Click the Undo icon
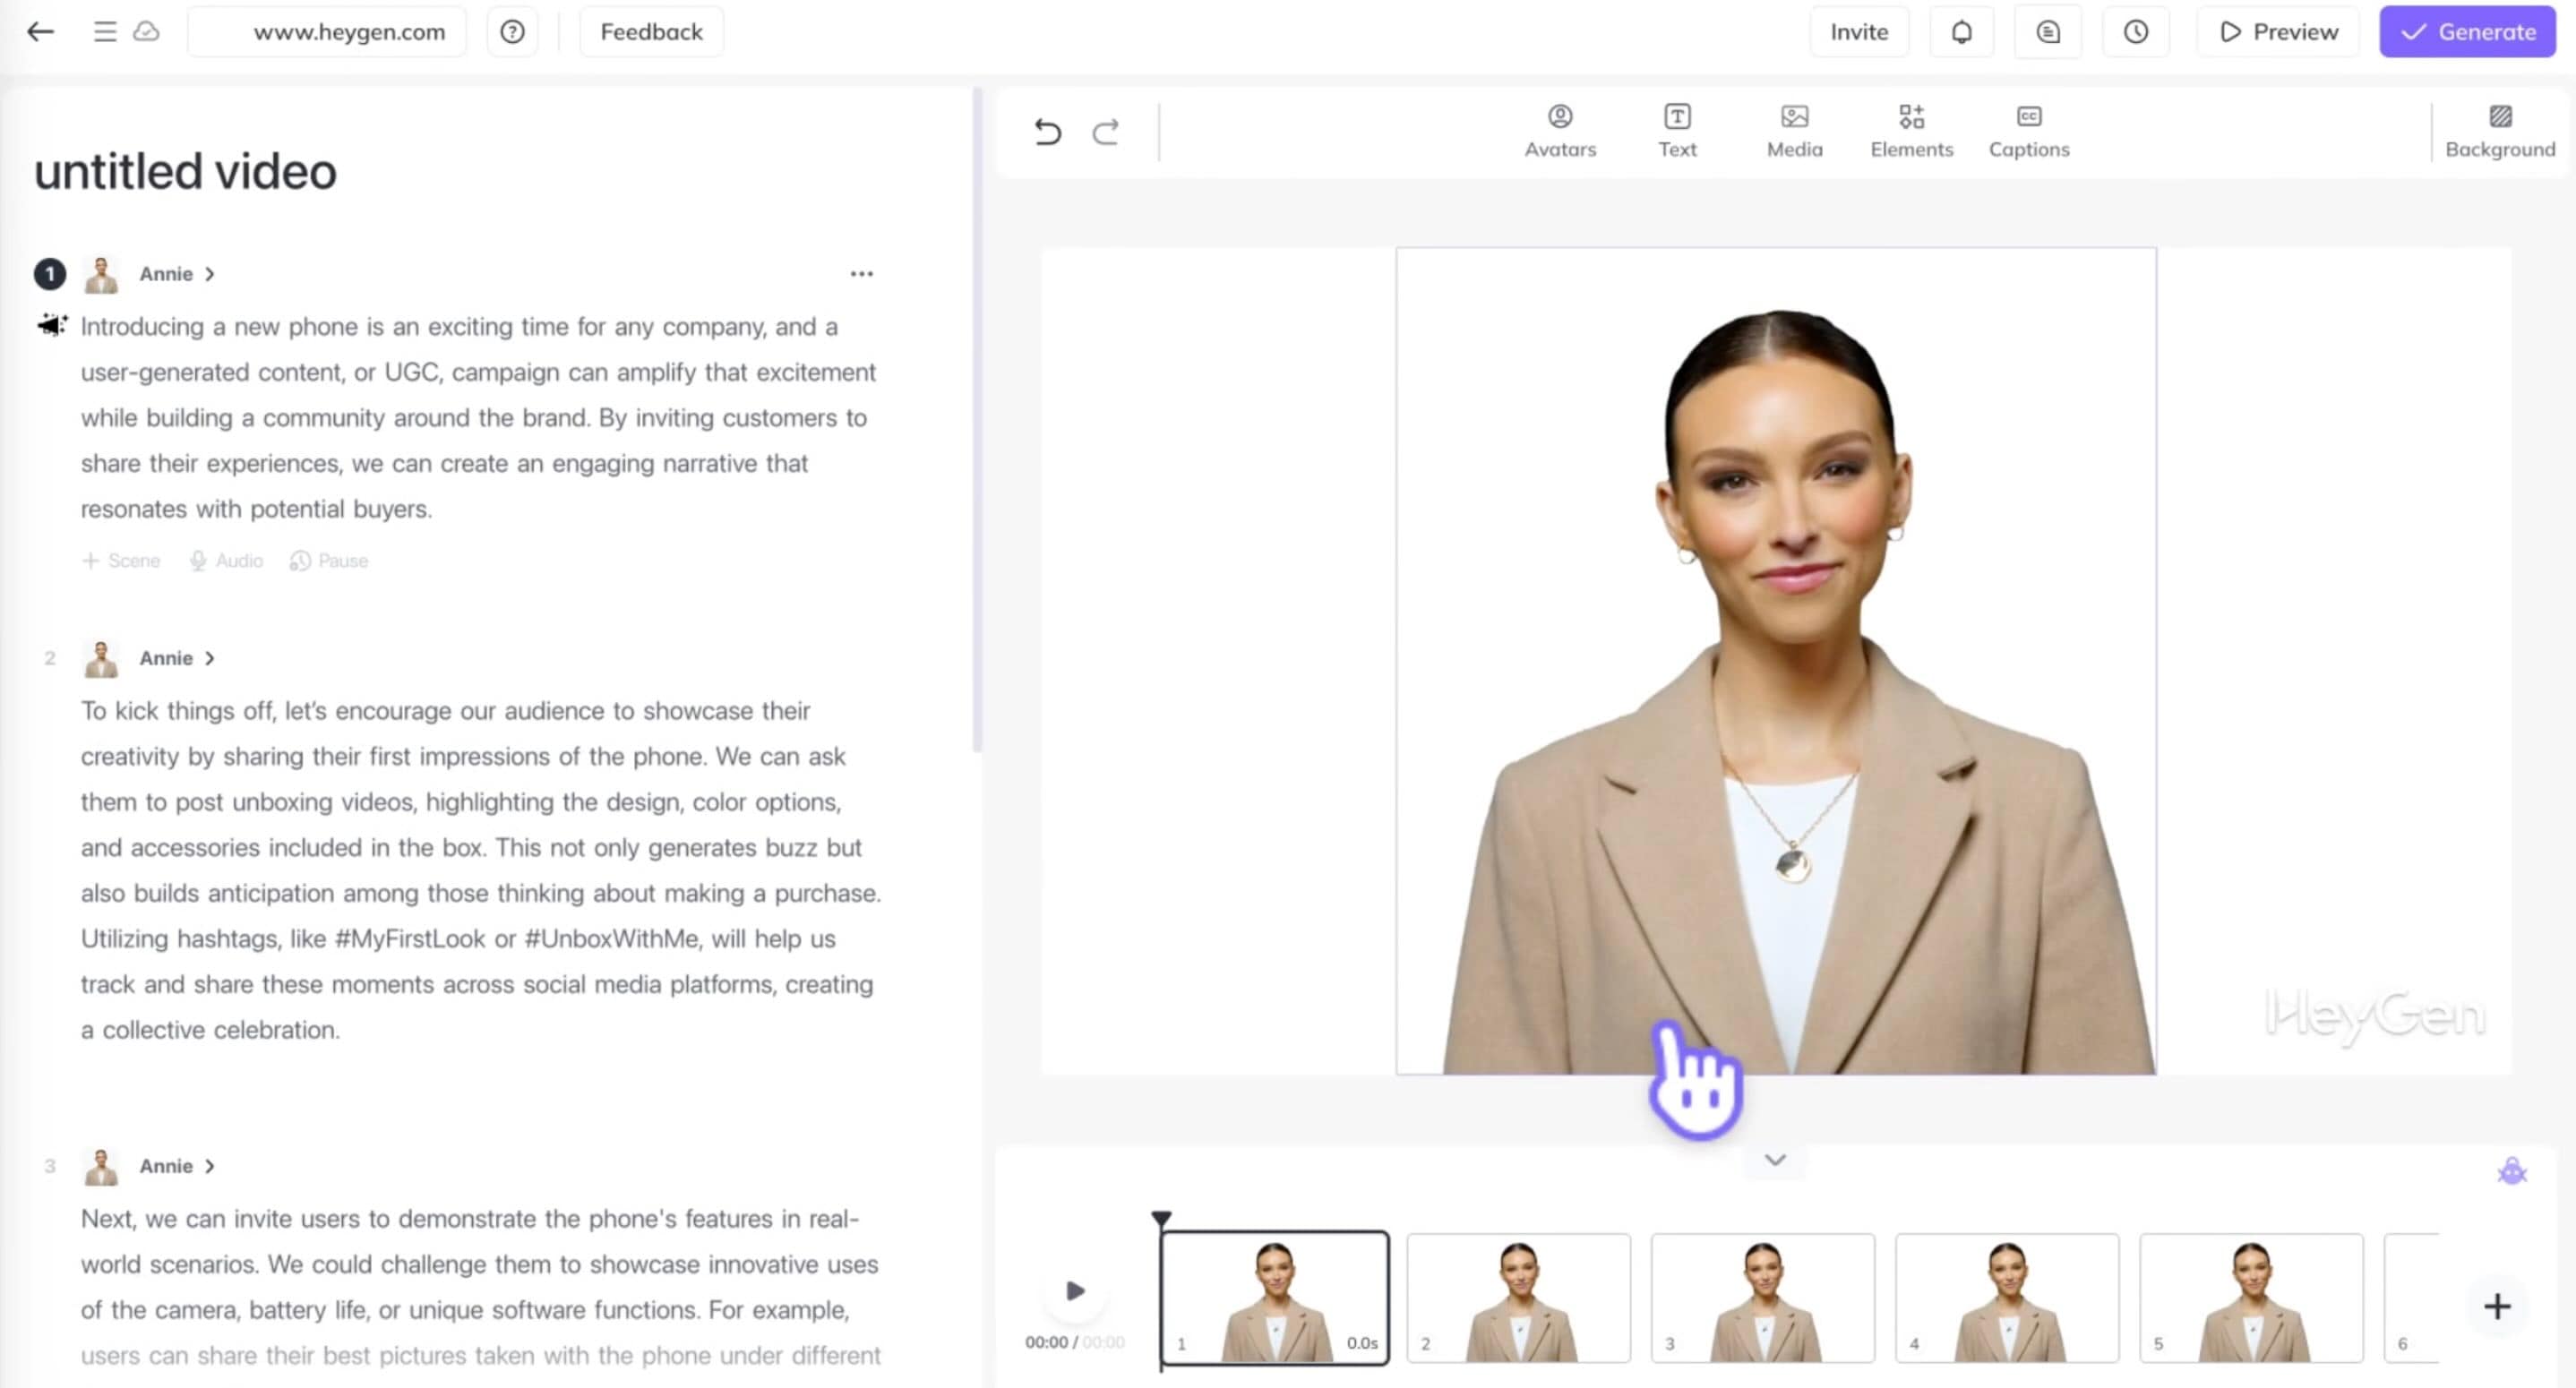2576x1388 pixels. (1047, 131)
